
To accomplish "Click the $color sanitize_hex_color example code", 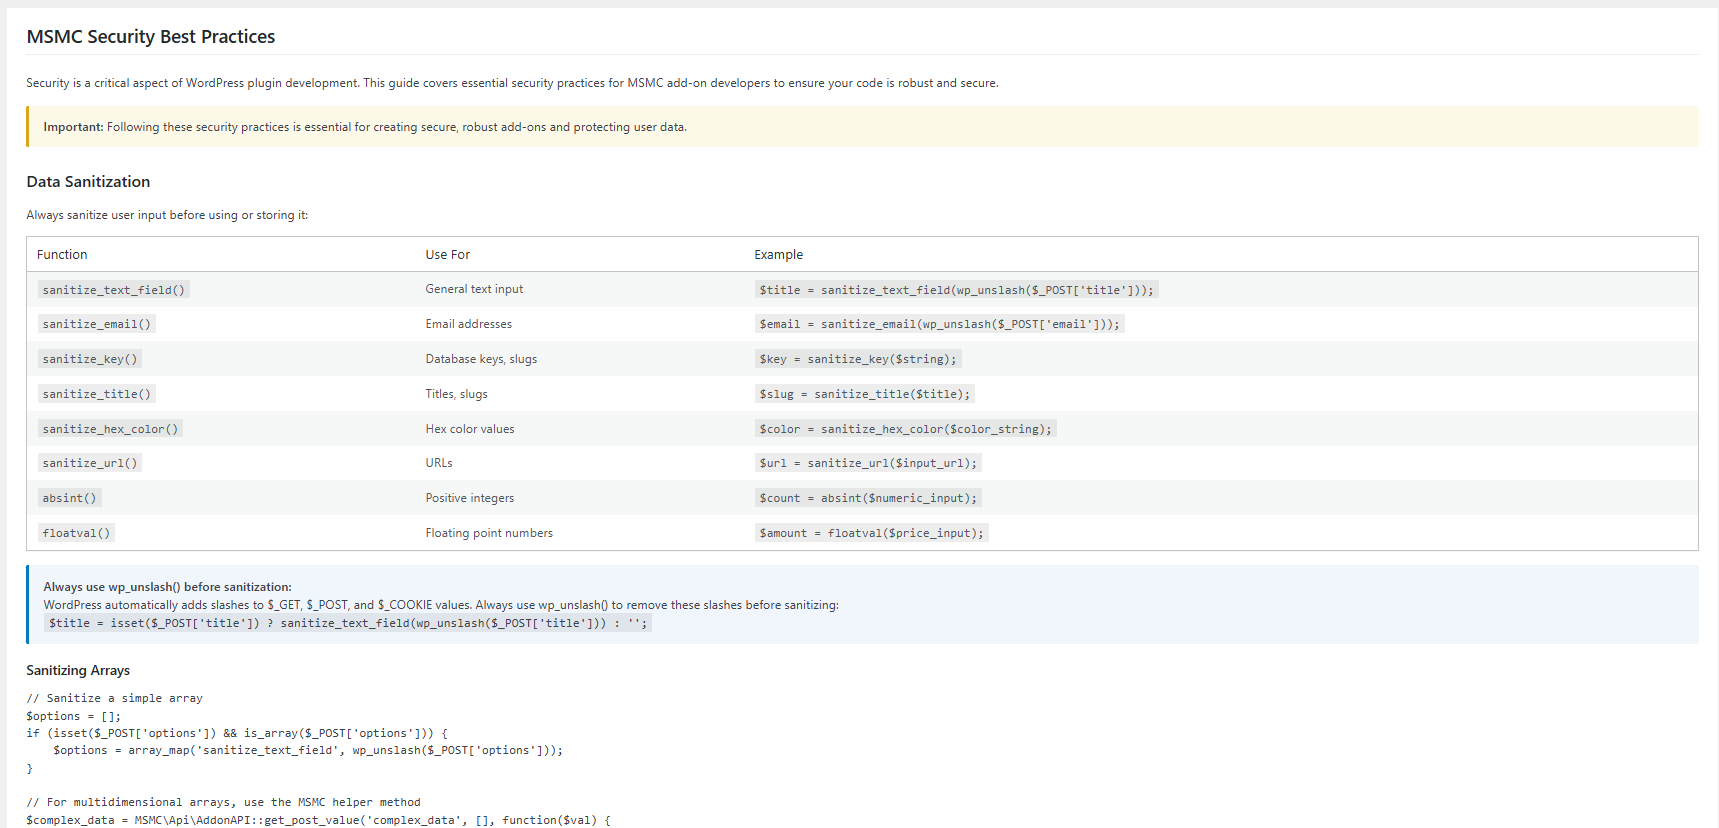I will point(905,429).
